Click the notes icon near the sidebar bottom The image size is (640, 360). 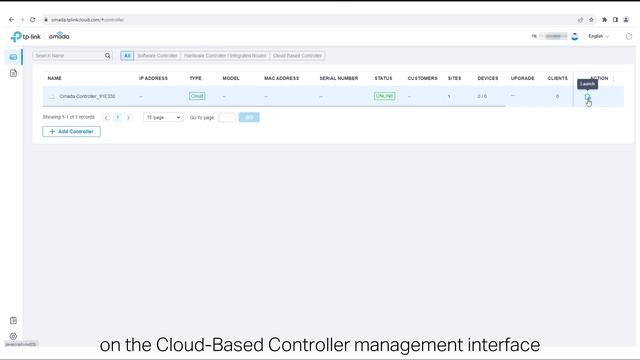(13, 320)
